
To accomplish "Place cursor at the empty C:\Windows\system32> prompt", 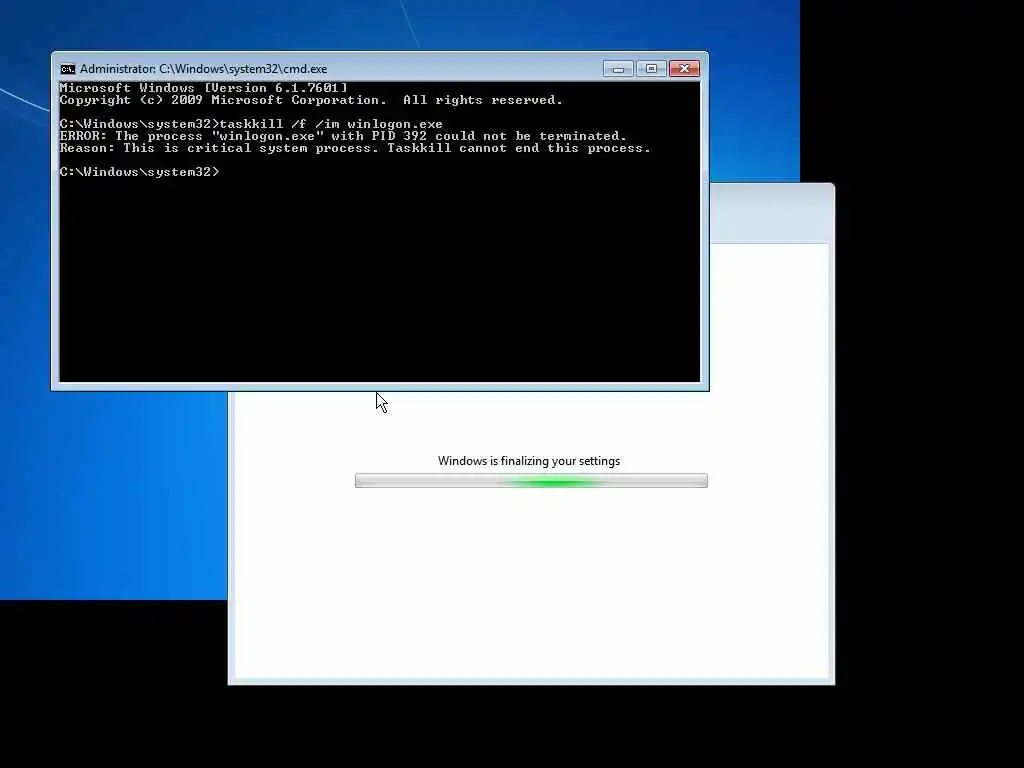I will 140,172.
